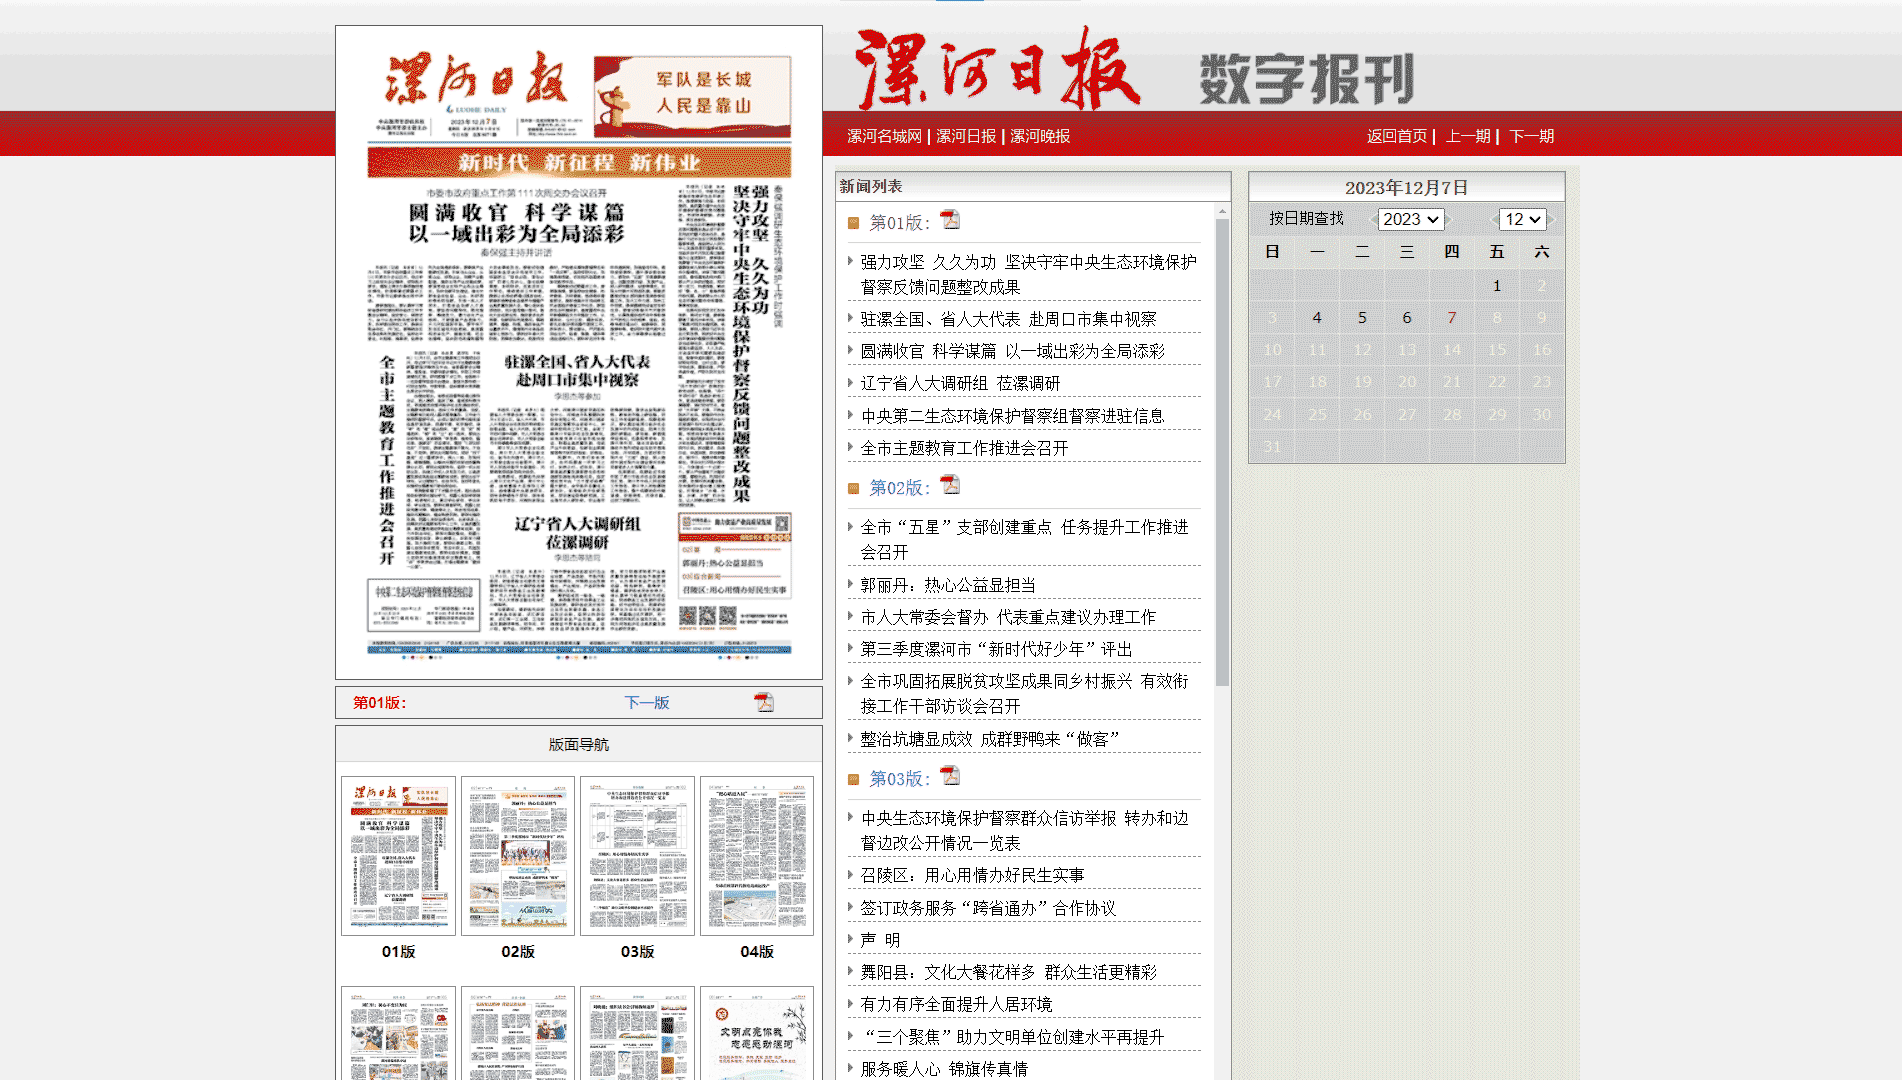1902x1080 pixels.
Task: Click 下一版 next page link
Action: click(x=647, y=703)
